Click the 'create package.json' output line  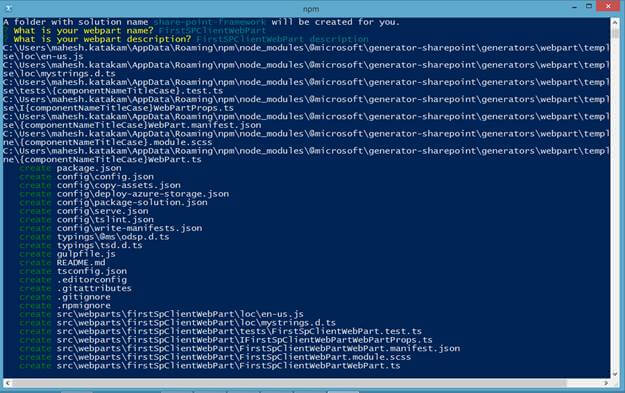[x=70, y=168]
